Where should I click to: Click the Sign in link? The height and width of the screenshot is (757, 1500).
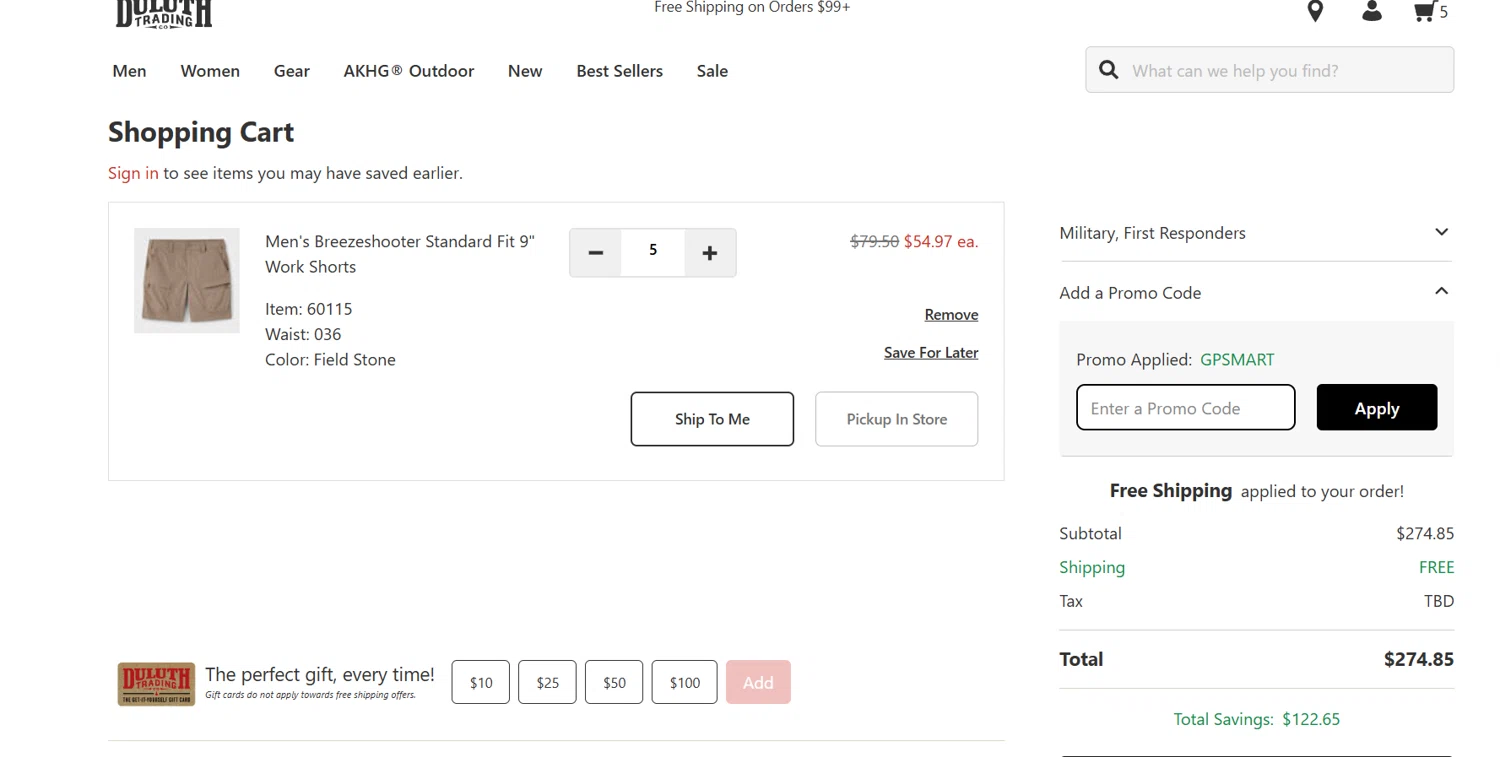pyautogui.click(x=133, y=173)
